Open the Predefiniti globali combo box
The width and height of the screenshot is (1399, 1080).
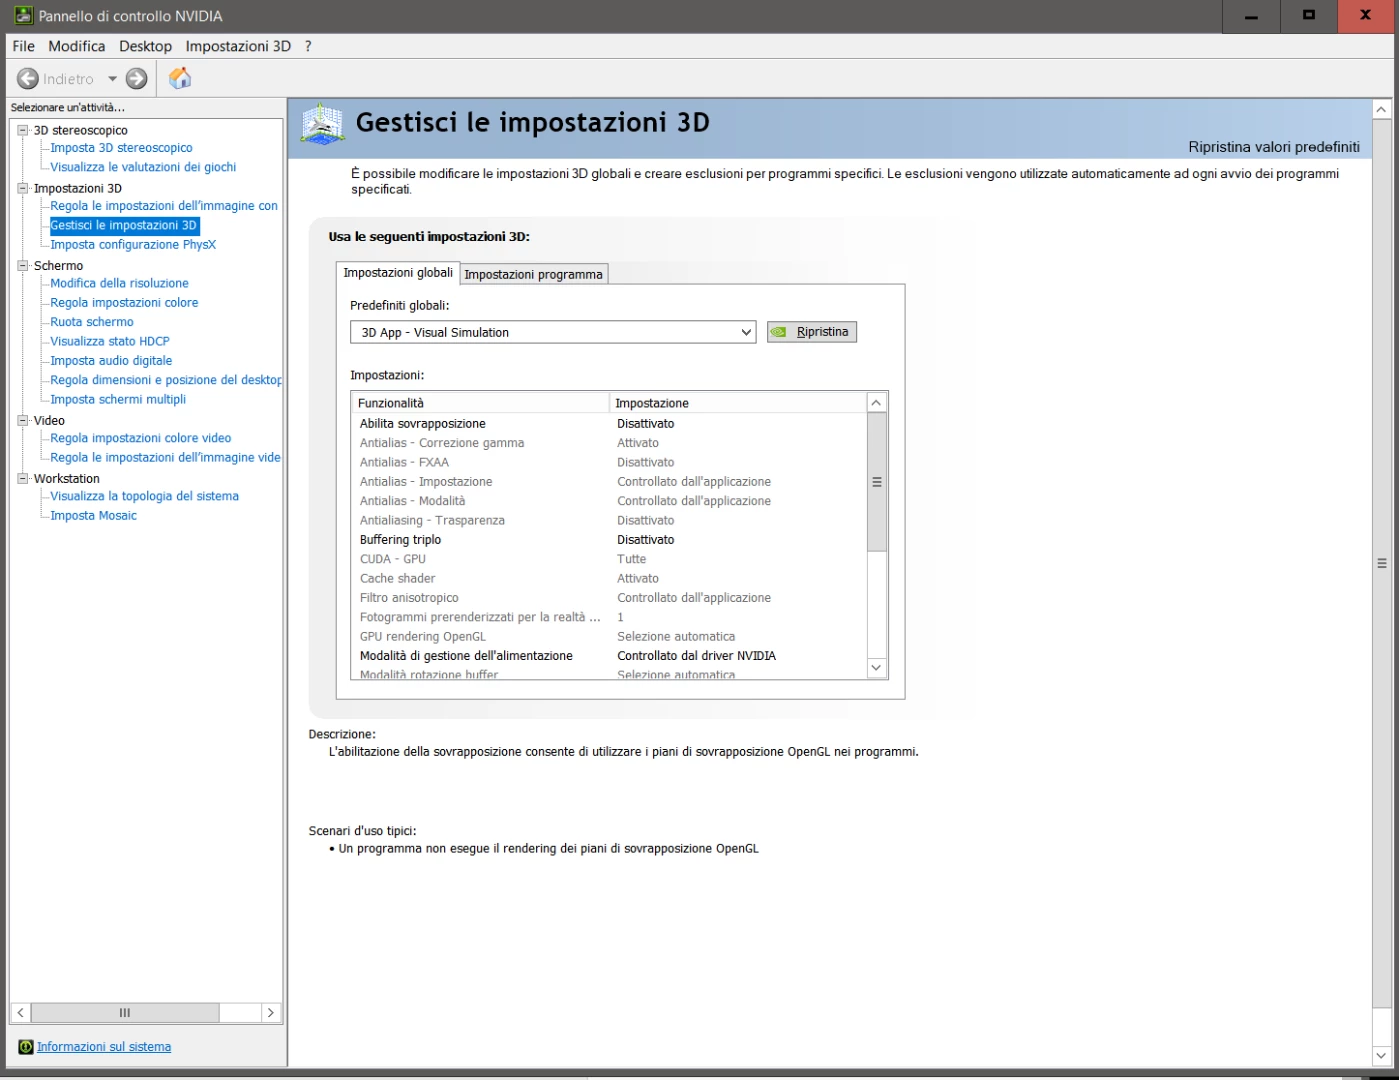point(553,332)
